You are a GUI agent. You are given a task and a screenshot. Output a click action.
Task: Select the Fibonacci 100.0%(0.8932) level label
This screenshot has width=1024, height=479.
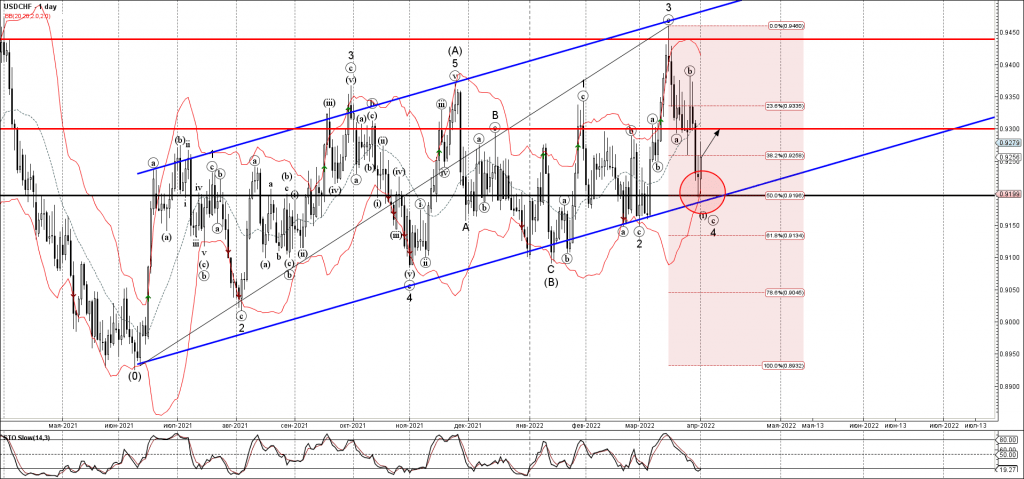785,365
